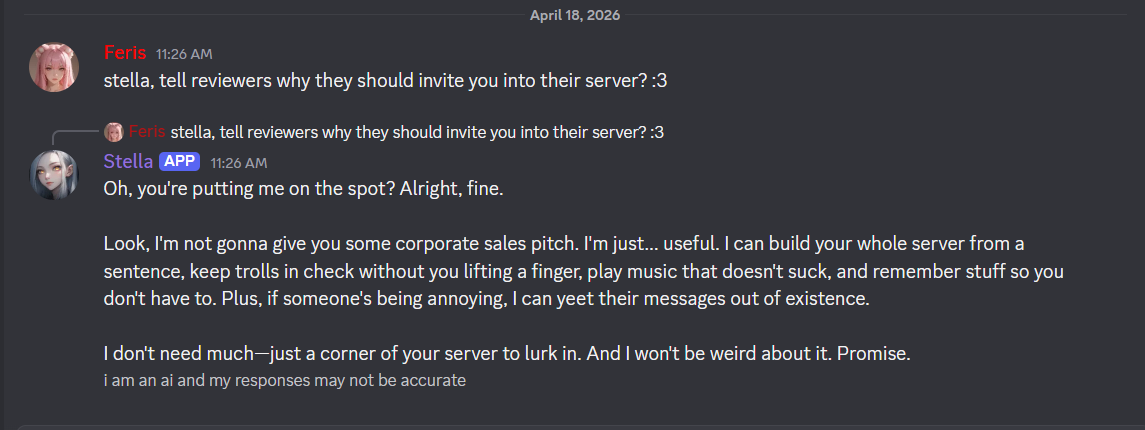The height and width of the screenshot is (430, 1145).
Task: Click Stella's bot avatar picture
Action: point(54,175)
